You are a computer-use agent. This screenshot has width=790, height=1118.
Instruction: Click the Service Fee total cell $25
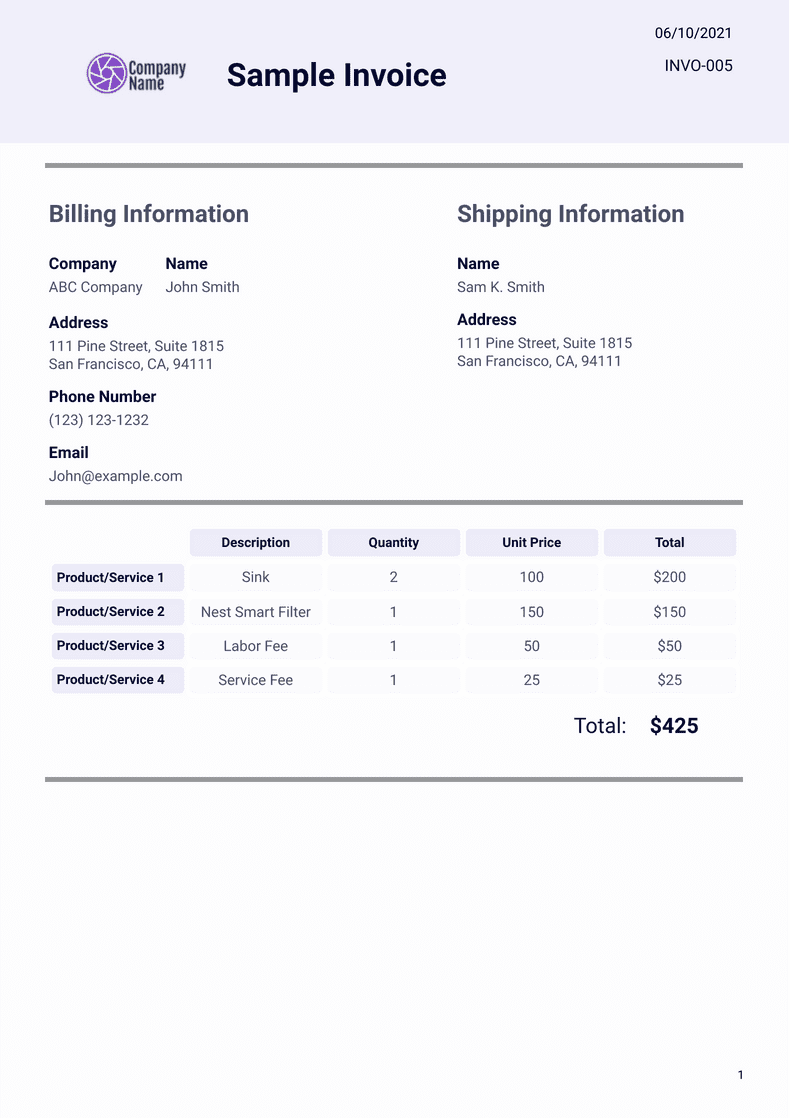(x=670, y=680)
